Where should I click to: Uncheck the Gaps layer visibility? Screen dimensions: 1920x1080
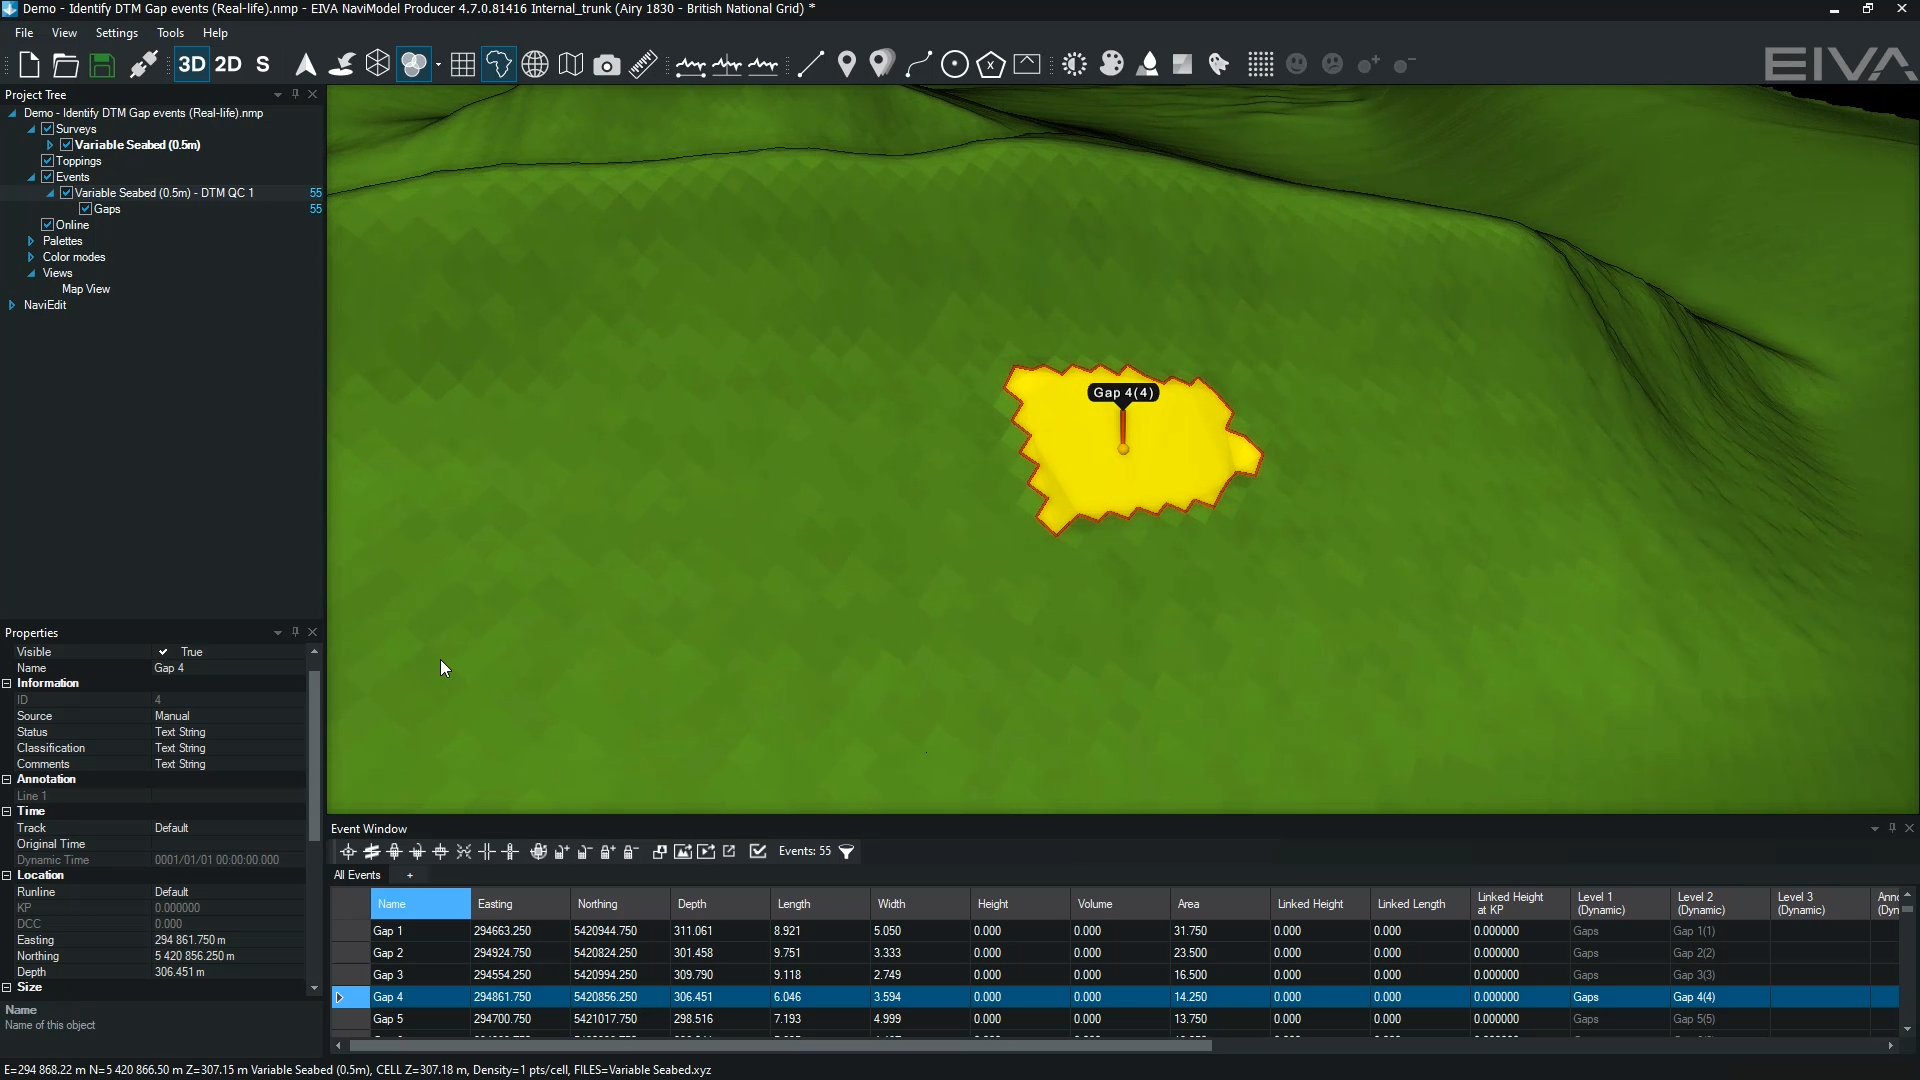point(84,209)
